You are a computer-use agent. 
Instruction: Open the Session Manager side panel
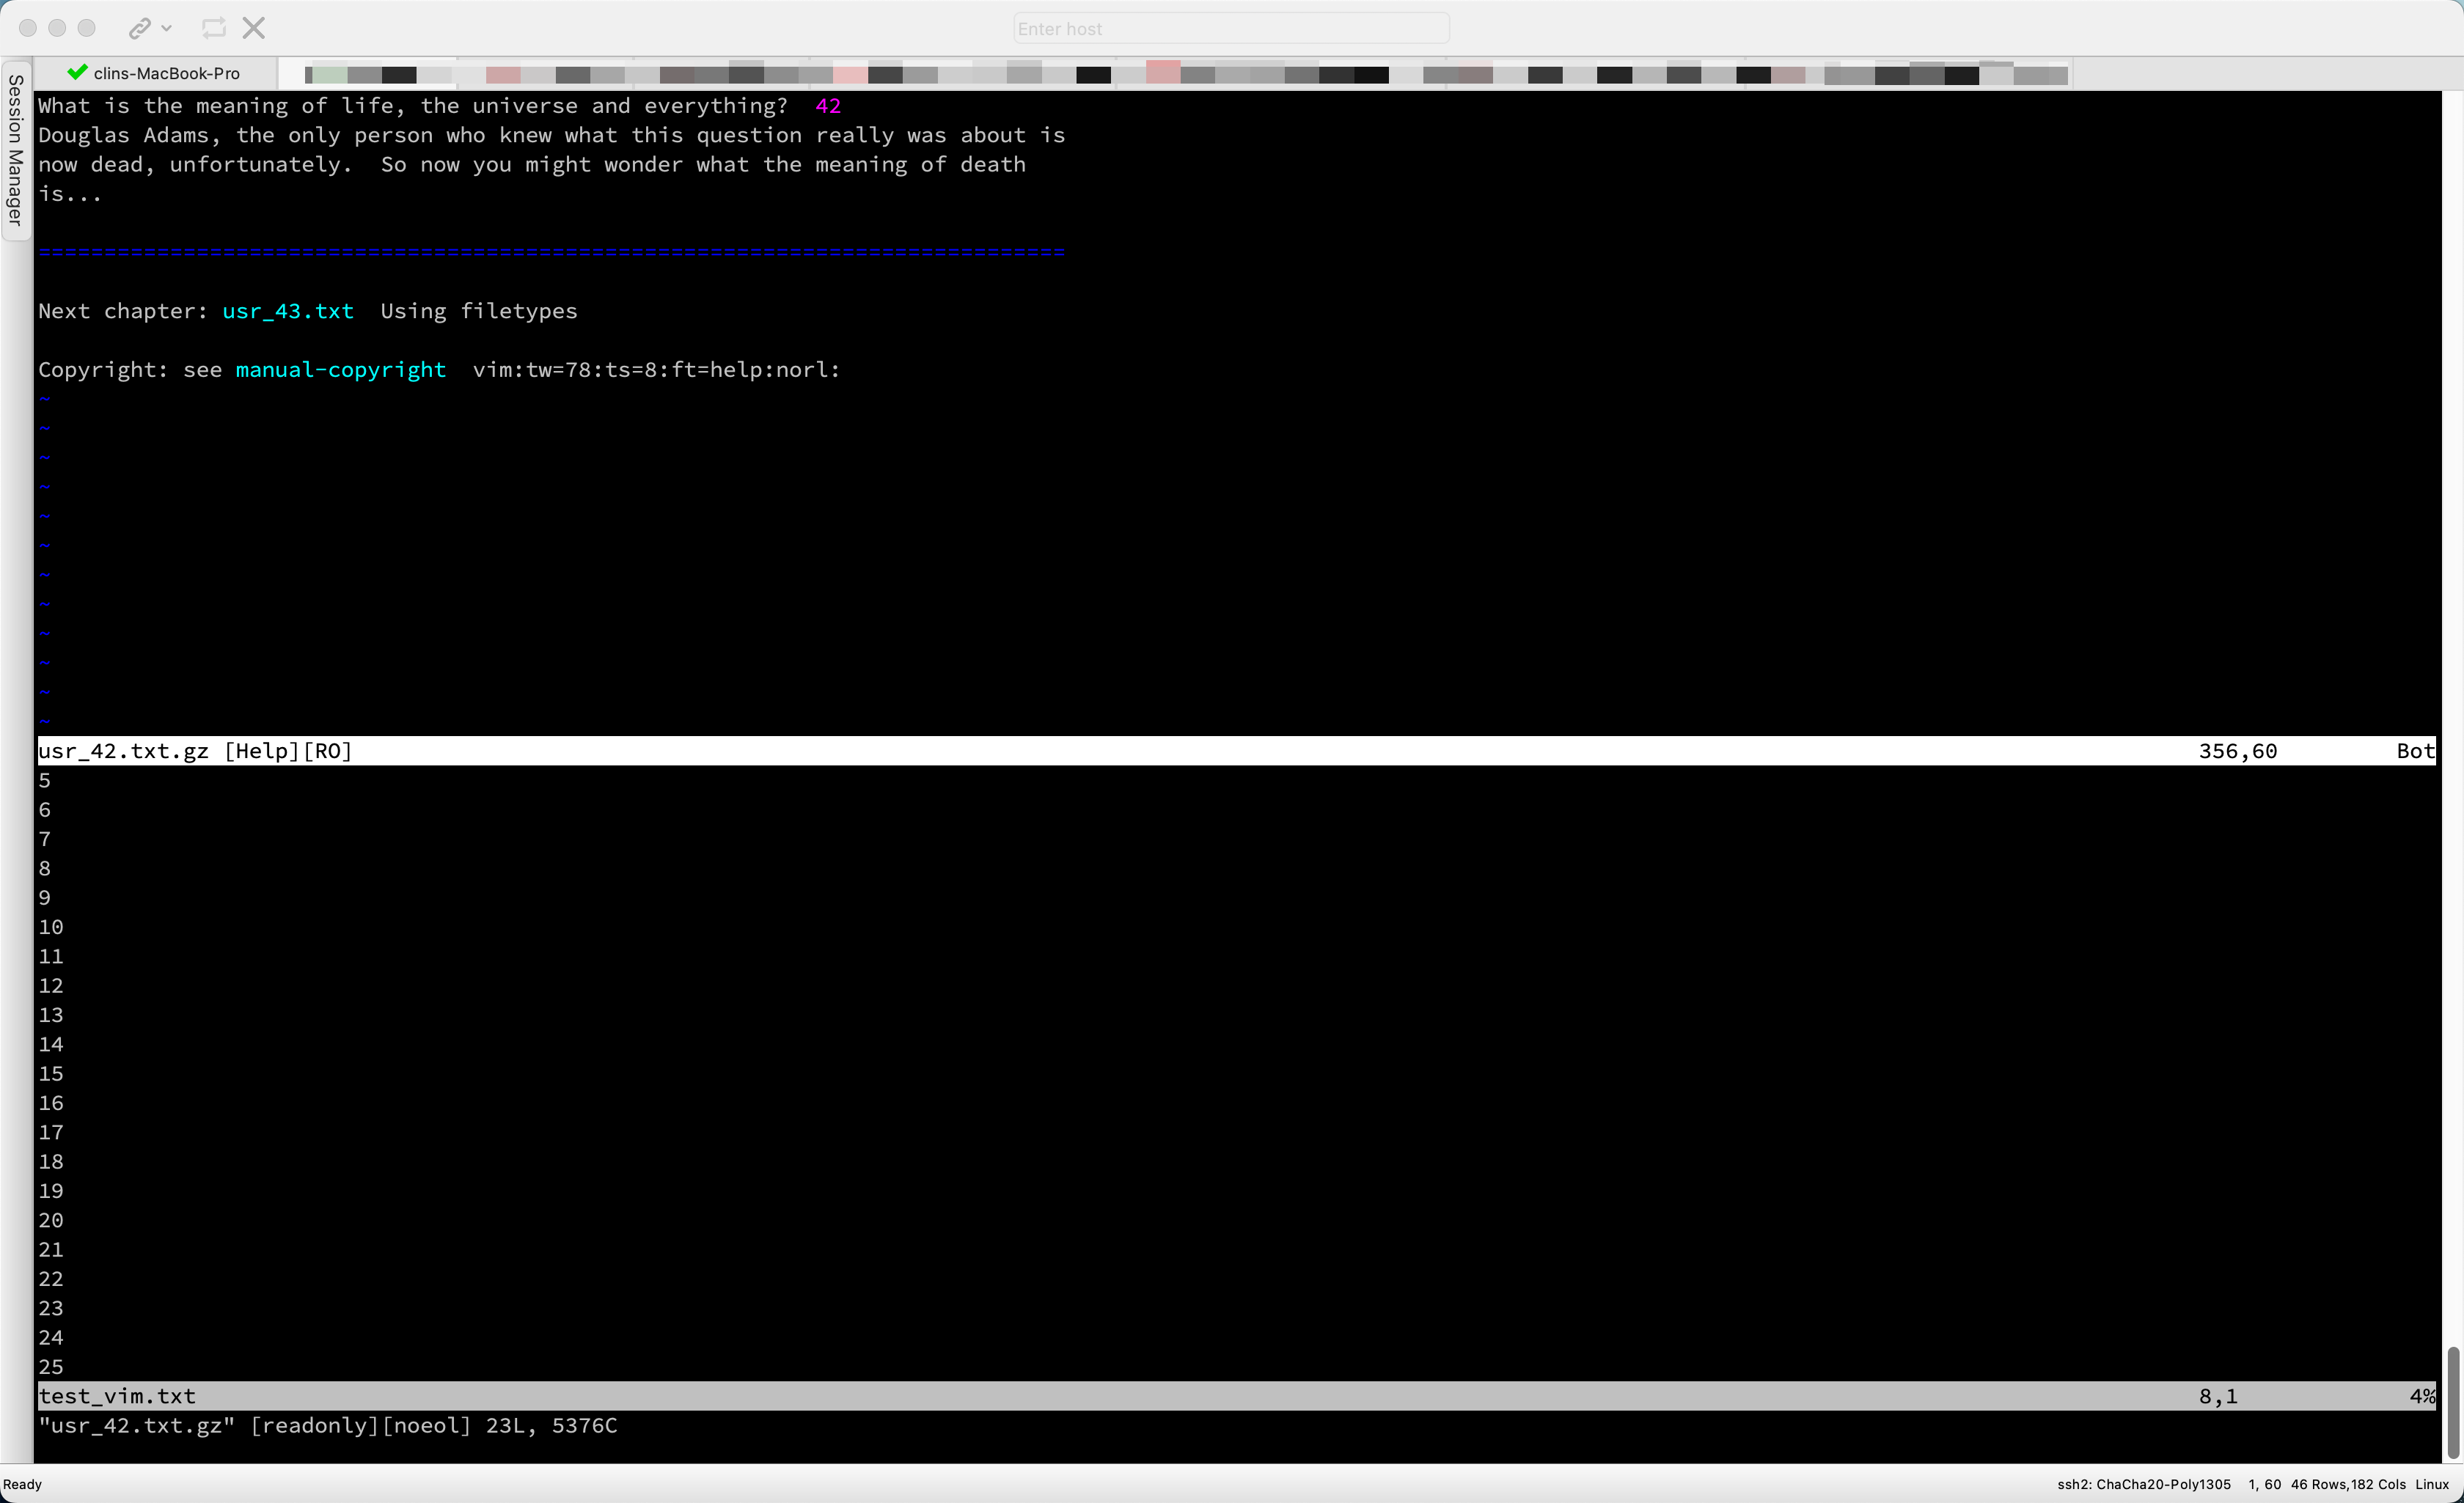click(15, 150)
